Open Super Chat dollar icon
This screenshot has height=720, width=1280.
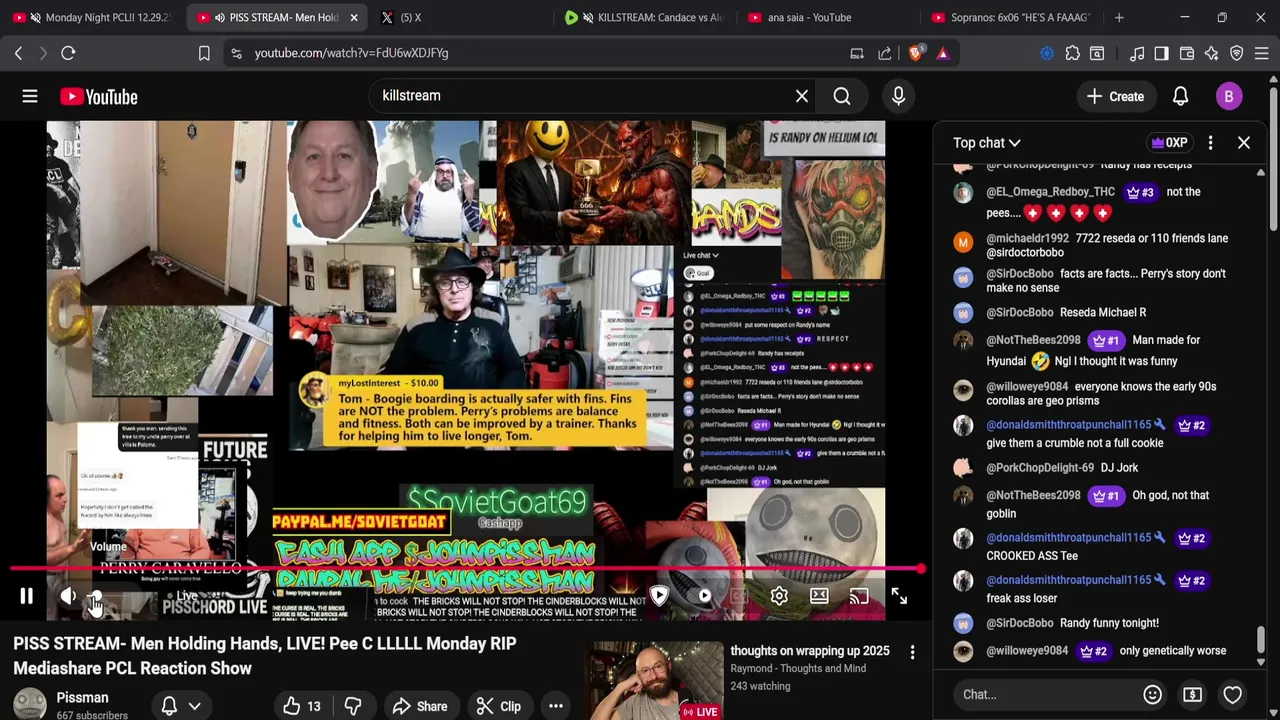click(x=1192, y=694)
